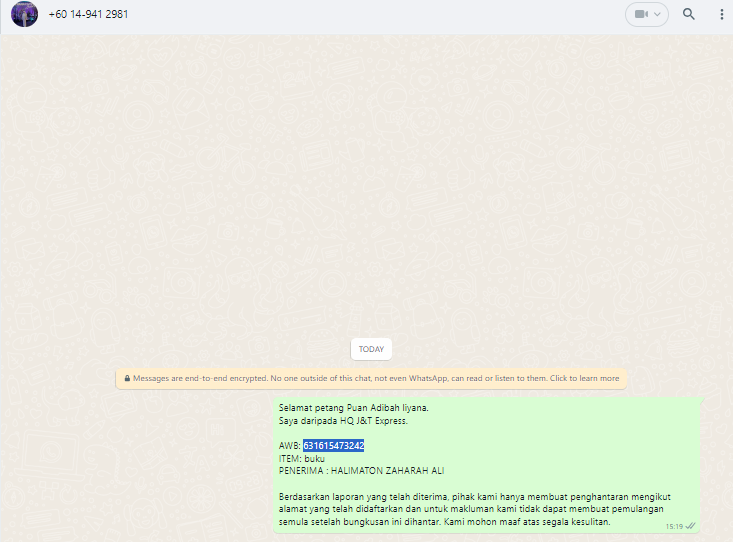Click the double-tick delivery status icon
The height and width of the screenshot is (542, 733).
690,526
